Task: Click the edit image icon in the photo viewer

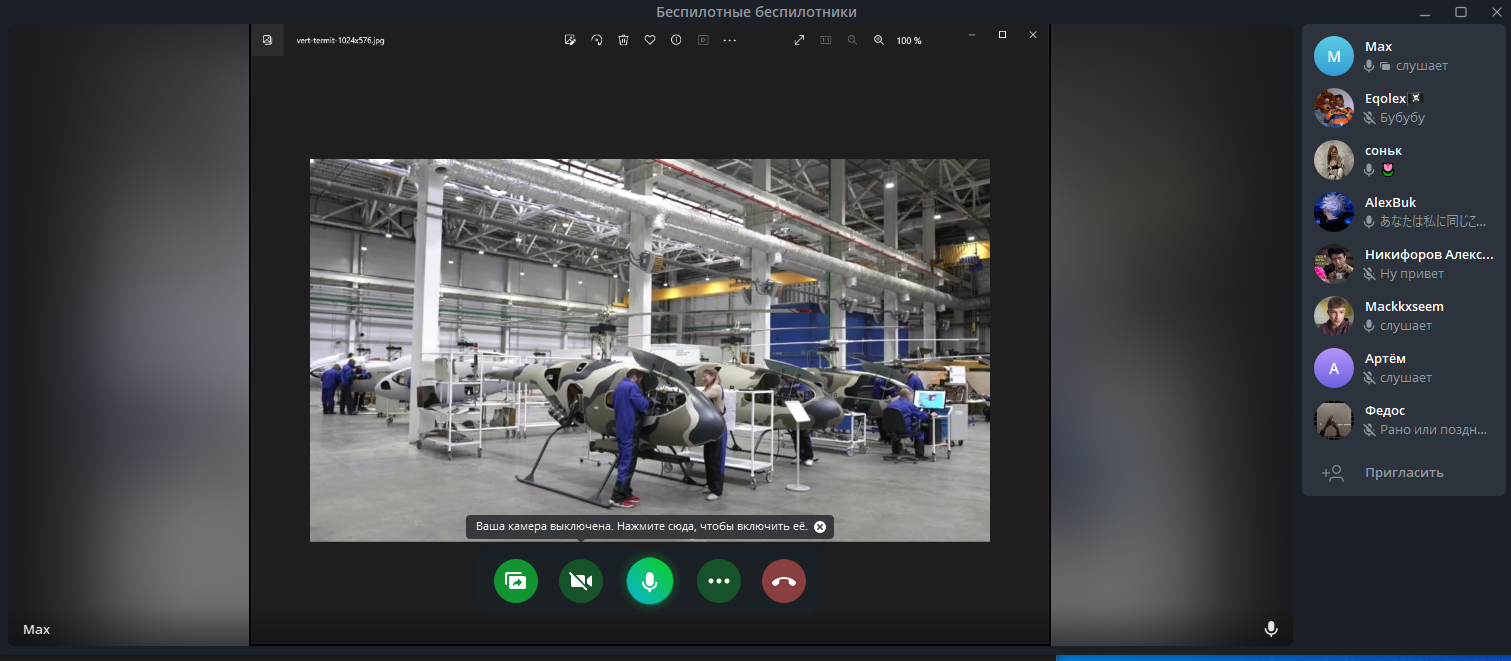Action: (x=570, y=40)
